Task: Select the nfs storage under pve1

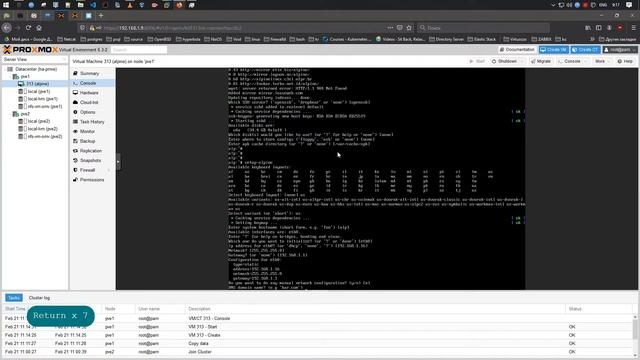Action: 44,107
